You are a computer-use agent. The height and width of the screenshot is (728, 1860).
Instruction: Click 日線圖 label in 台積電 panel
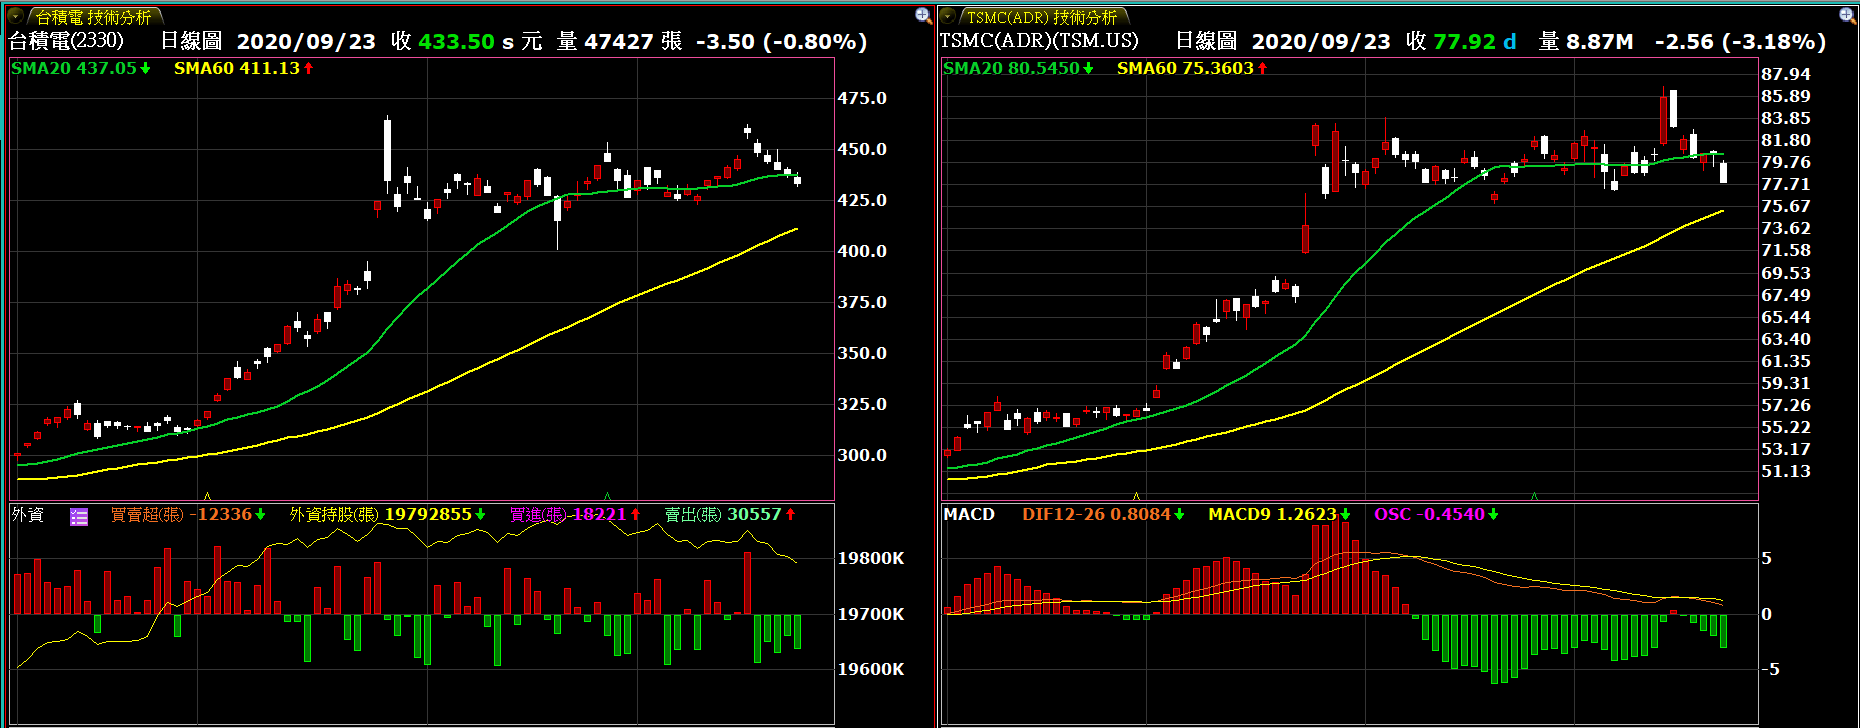pyautogui.click(x=191, y=41)
